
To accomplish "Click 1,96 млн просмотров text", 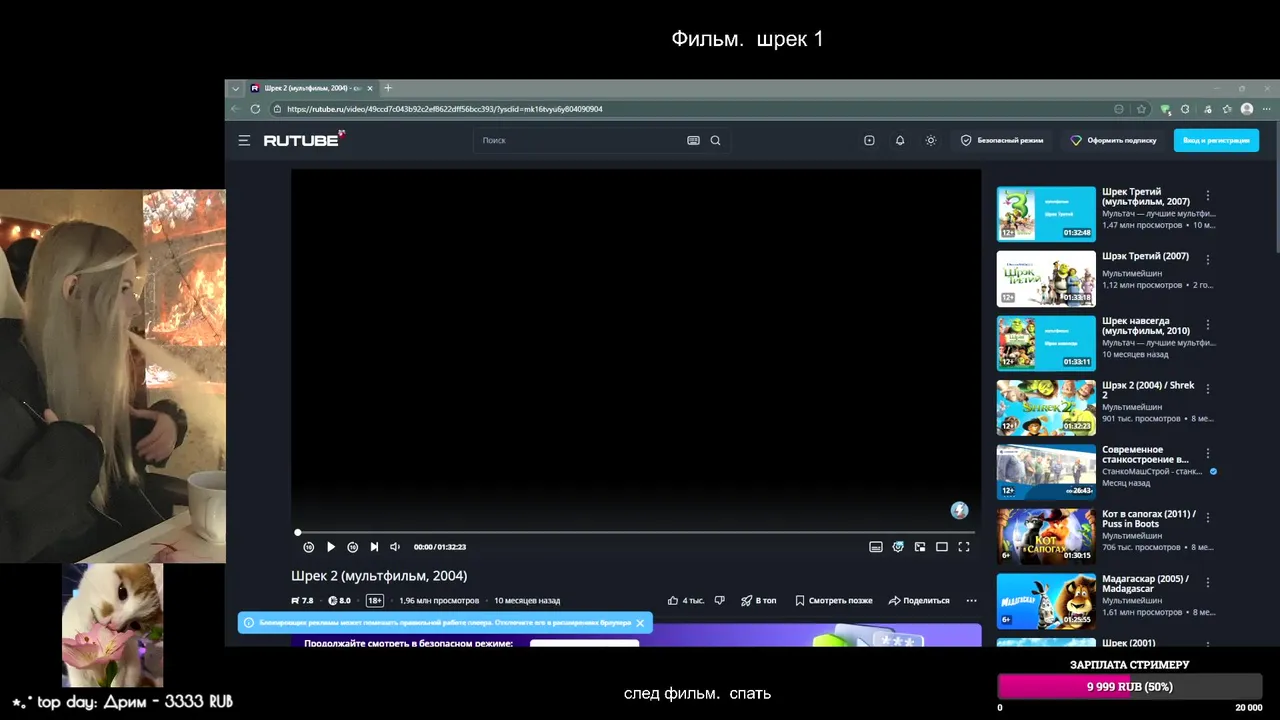I will point(439,601).
